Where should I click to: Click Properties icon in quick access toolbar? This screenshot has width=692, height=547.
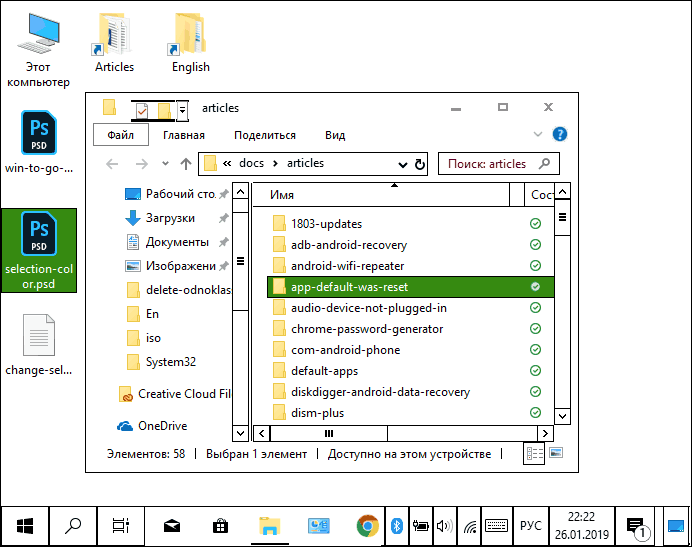pos(142,108)
